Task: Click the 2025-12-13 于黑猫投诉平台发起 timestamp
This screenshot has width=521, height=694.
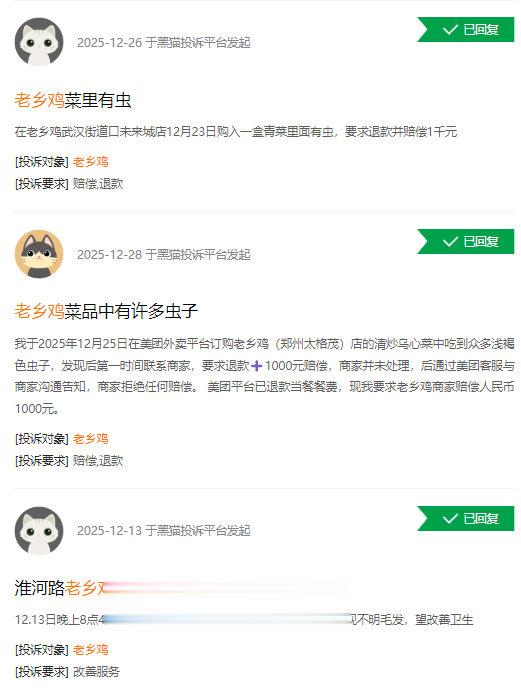Action: click(x=164, y=530)
